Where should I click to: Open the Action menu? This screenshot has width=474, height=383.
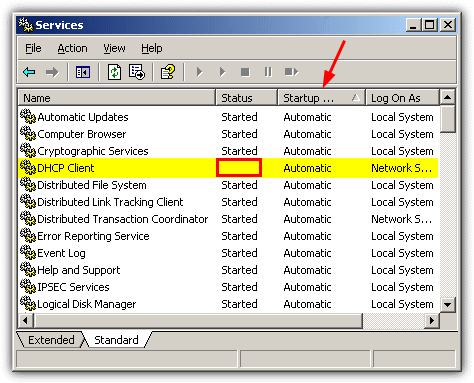(x=72, y=49)
